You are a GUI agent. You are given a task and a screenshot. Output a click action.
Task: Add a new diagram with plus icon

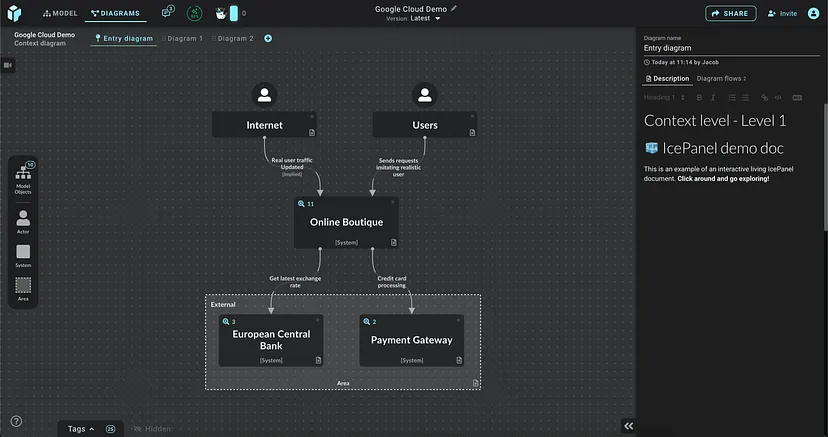[x=268, y=39]
